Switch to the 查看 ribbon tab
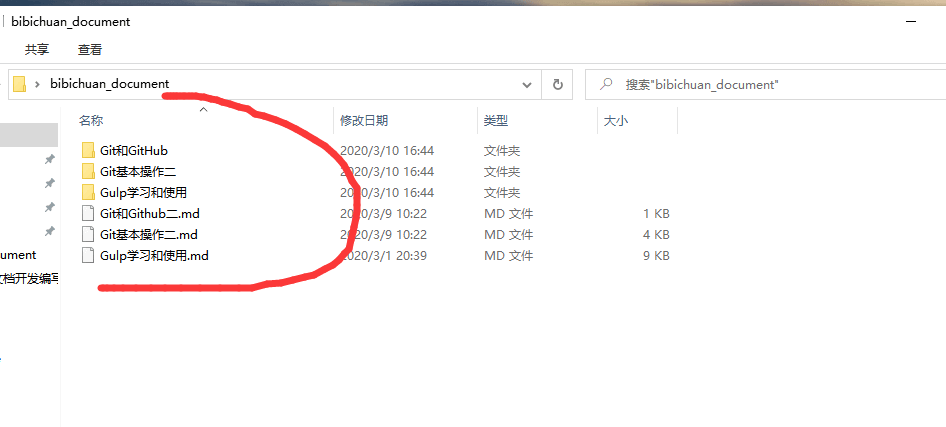946x427 pixels. (90, 49)
